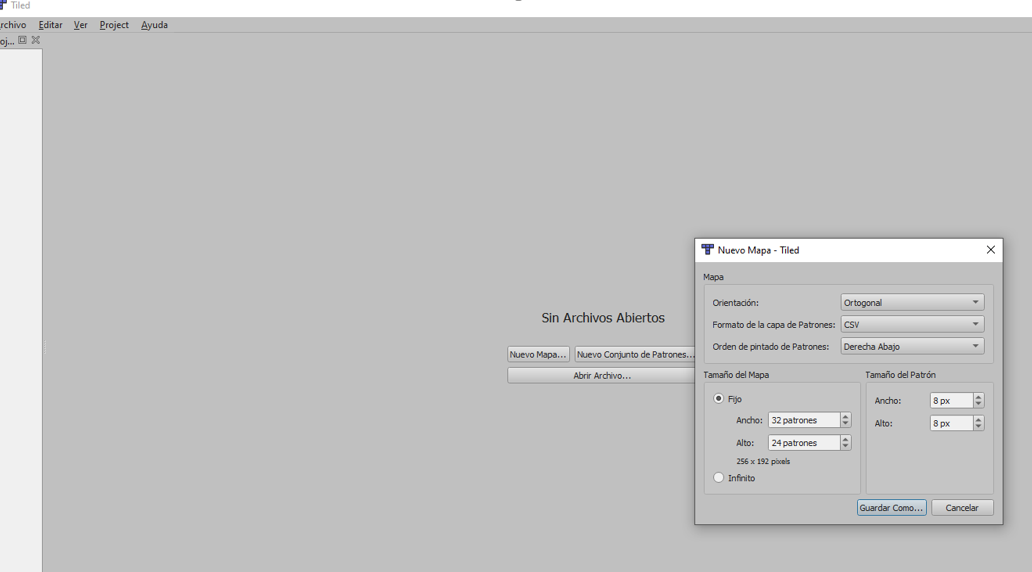Increase tile width (Tamaño del Patrón) up arrow
This screenshot has width=1032, height=572.
[x=978, y=397]
